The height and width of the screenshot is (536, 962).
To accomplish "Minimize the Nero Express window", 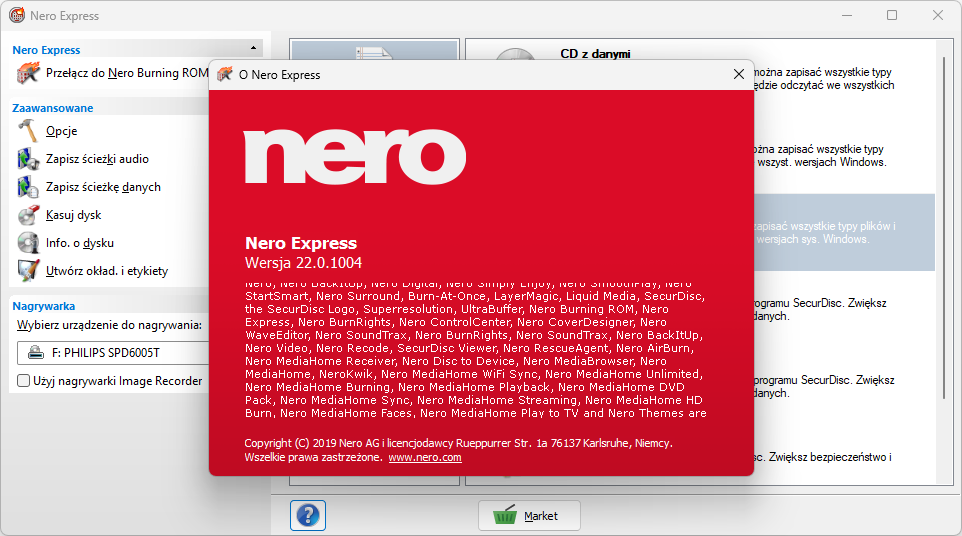I will (x=847, y=15).
